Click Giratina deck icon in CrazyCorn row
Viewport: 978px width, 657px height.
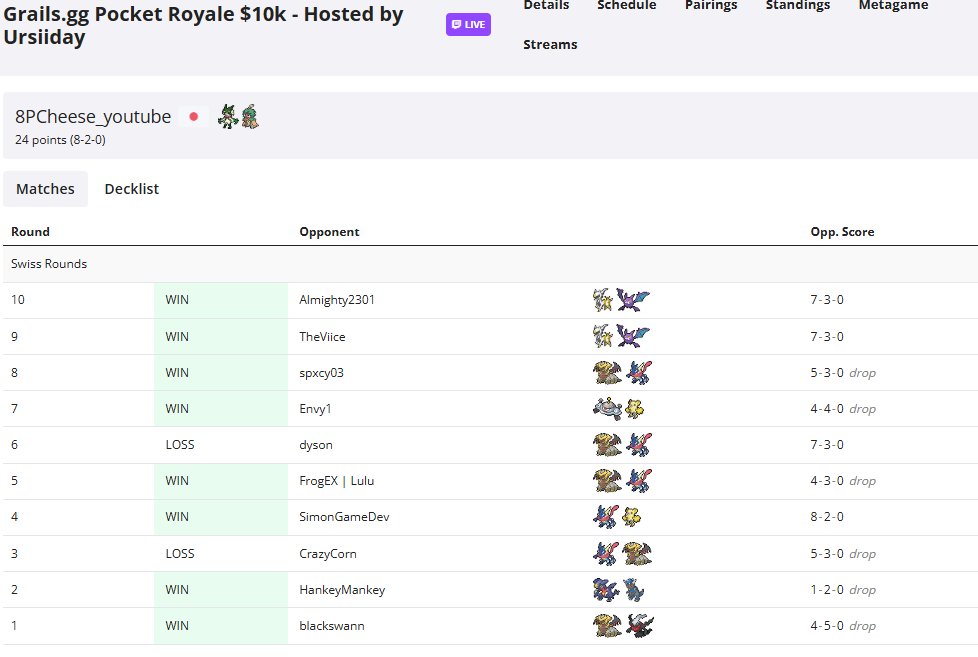coord(637,554)
